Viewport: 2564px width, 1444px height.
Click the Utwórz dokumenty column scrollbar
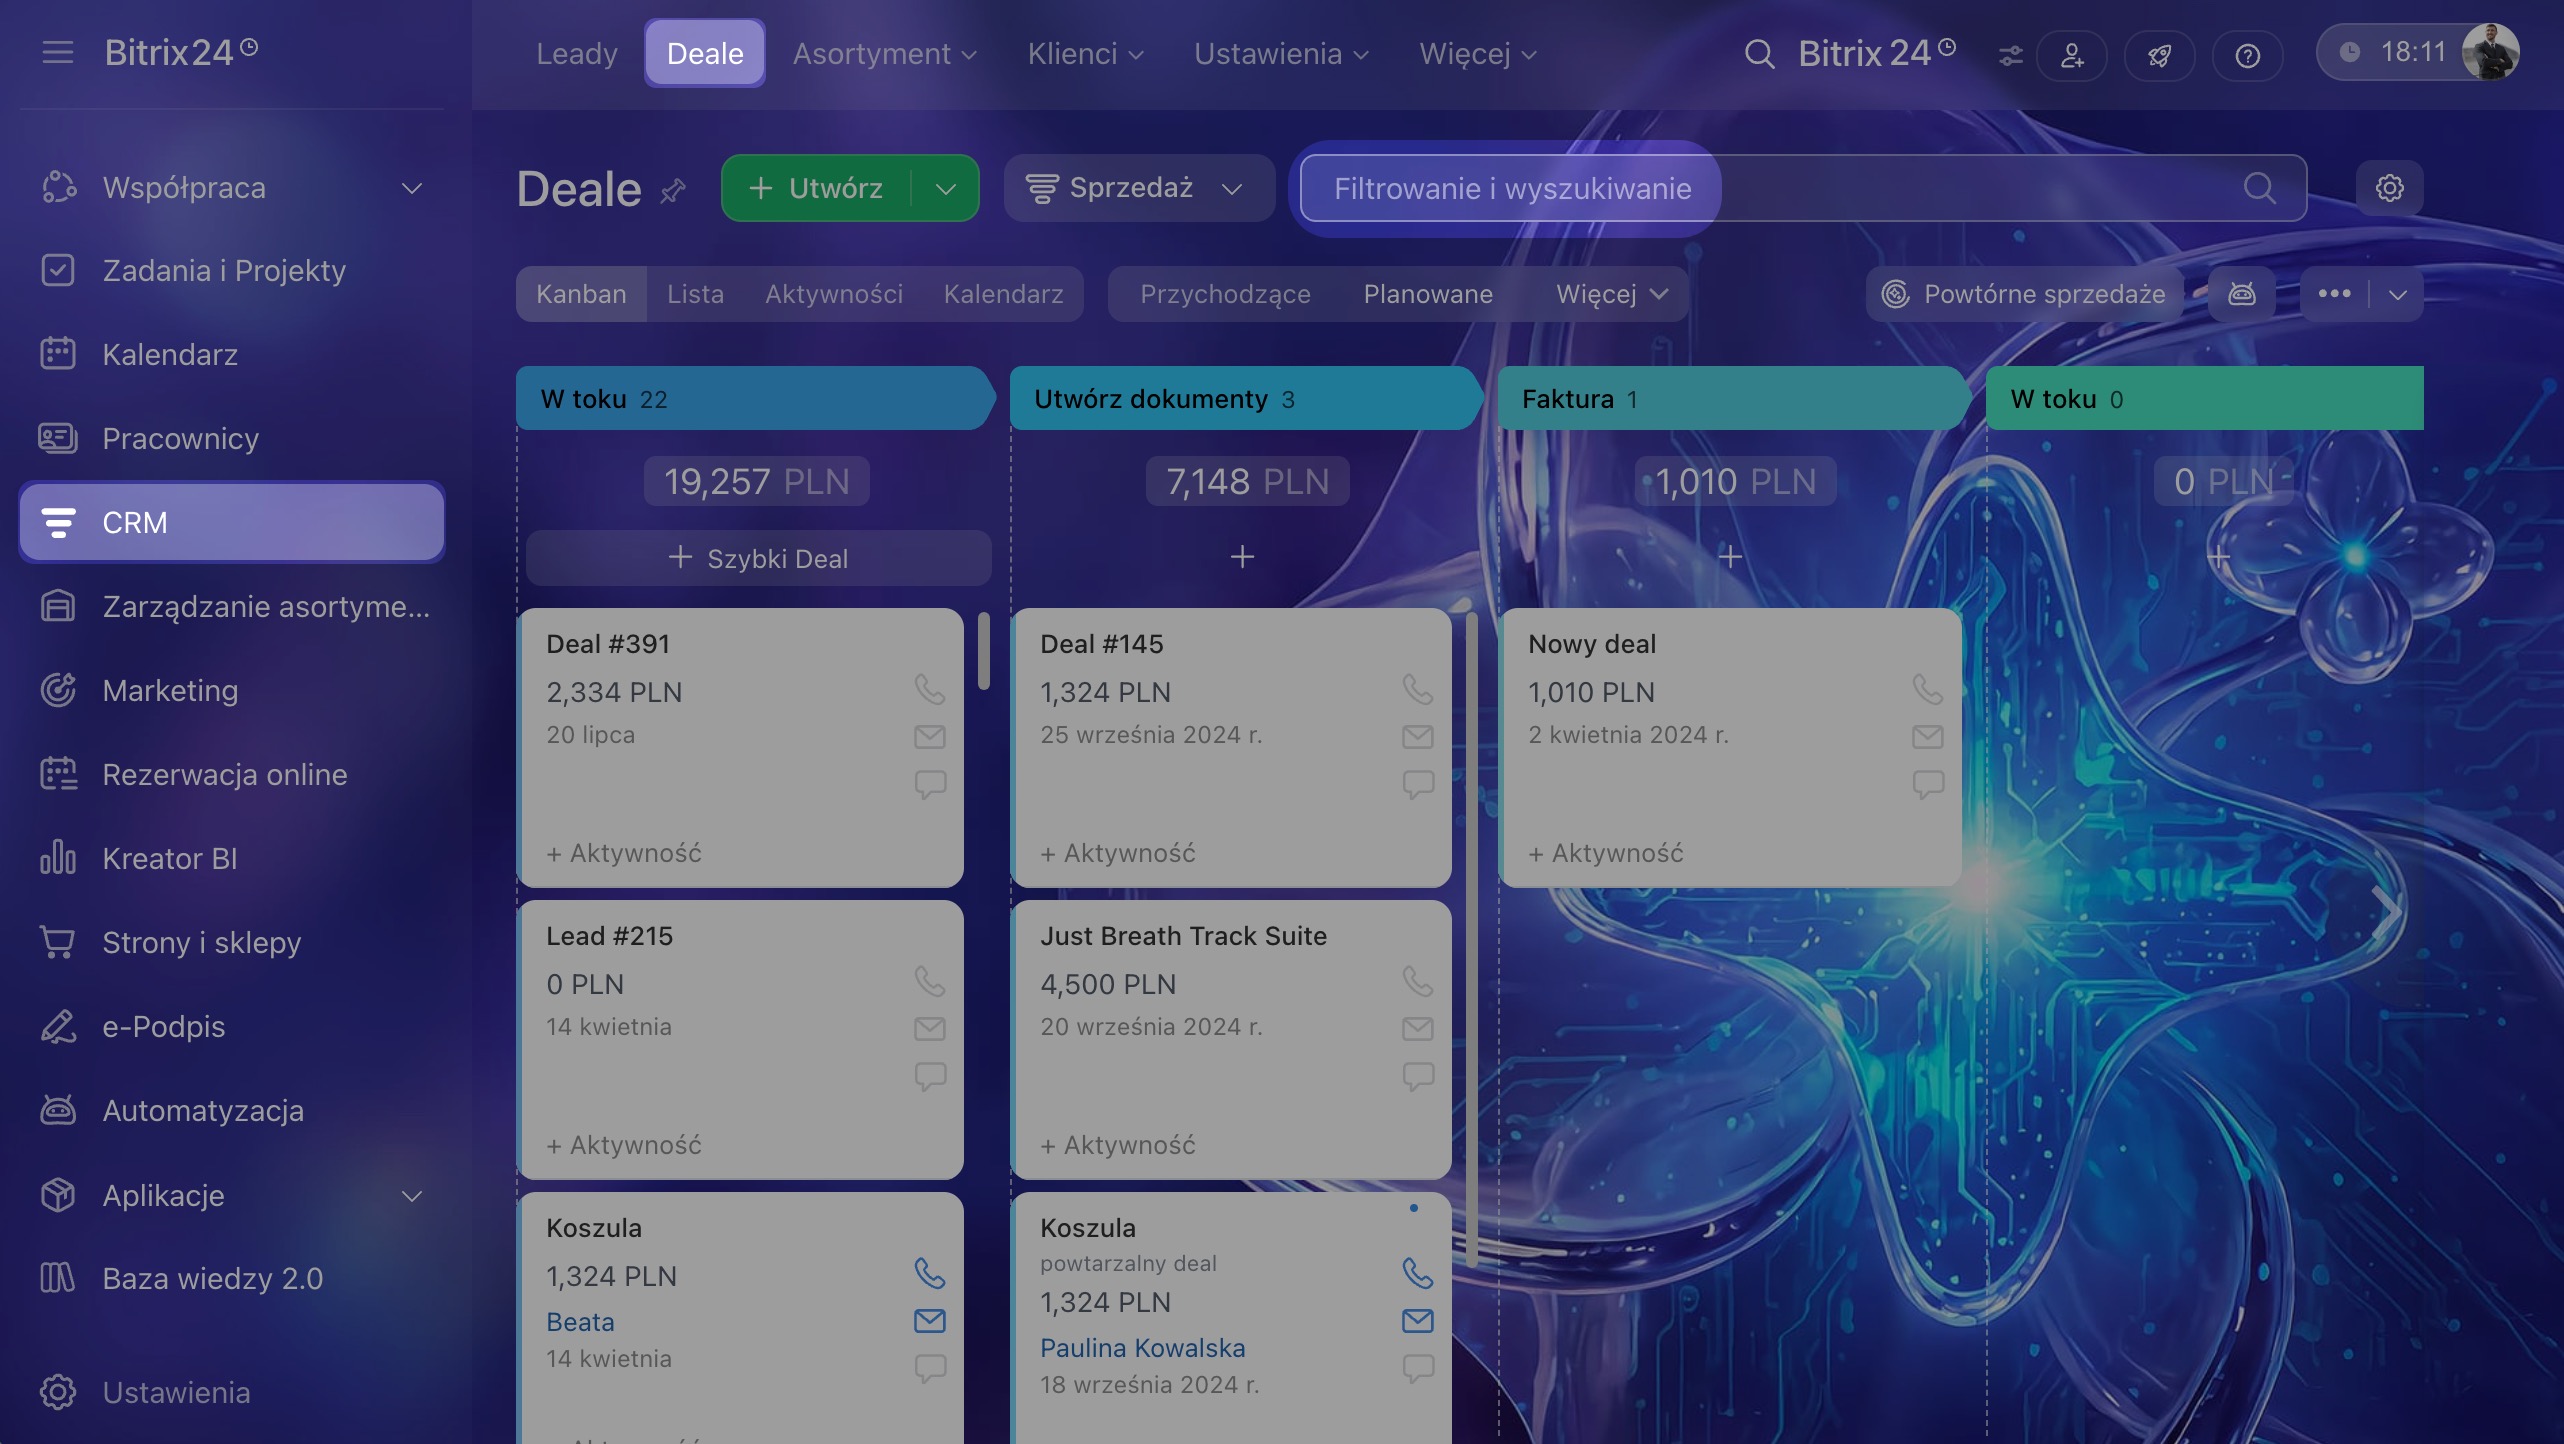[1472, 940]
